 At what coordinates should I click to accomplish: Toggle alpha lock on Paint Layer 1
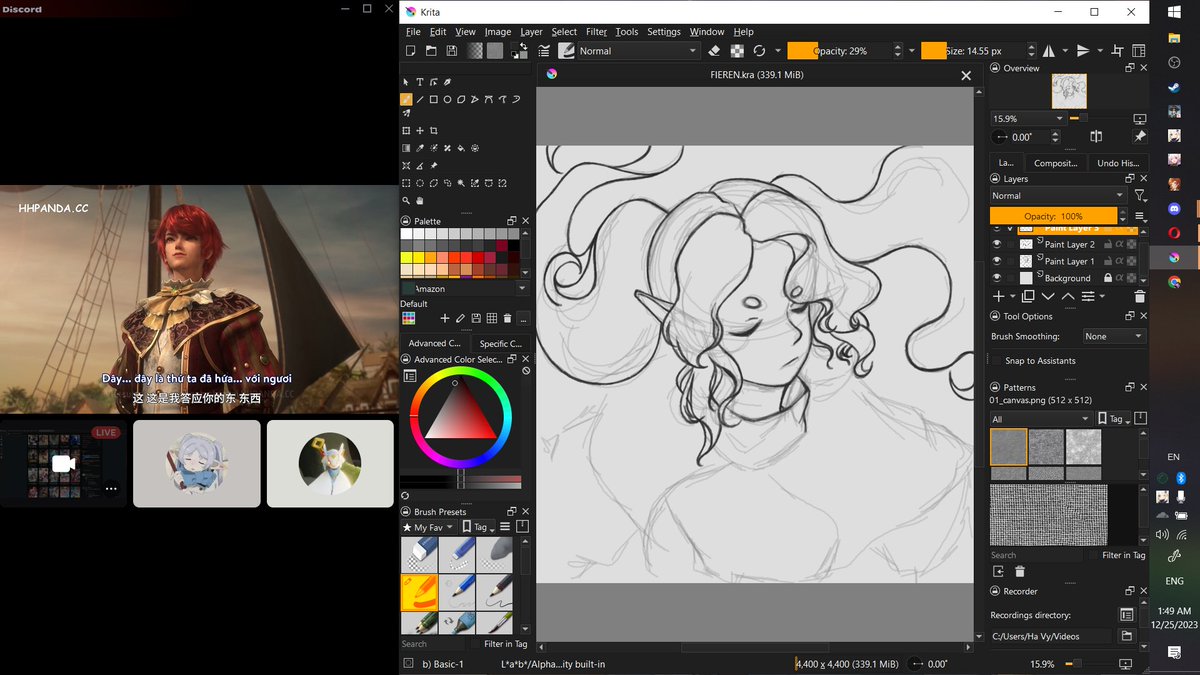coord(1120,261)
